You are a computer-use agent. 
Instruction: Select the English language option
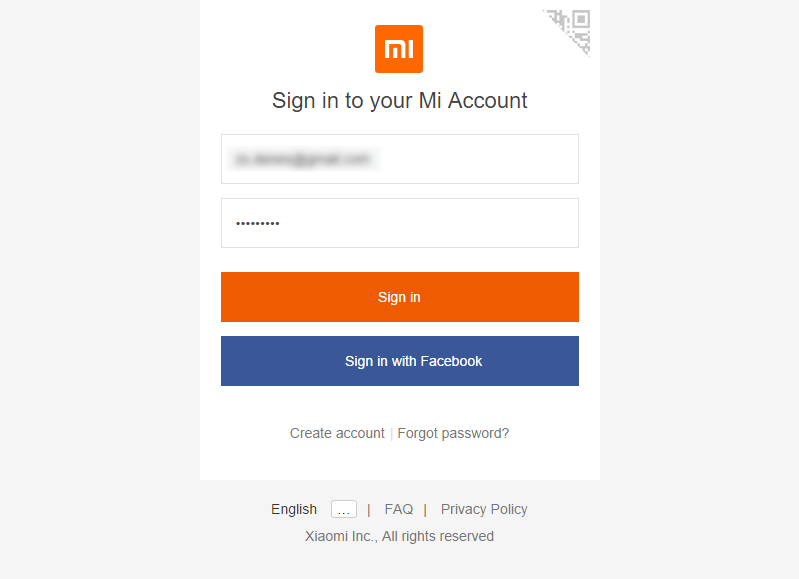294,509
